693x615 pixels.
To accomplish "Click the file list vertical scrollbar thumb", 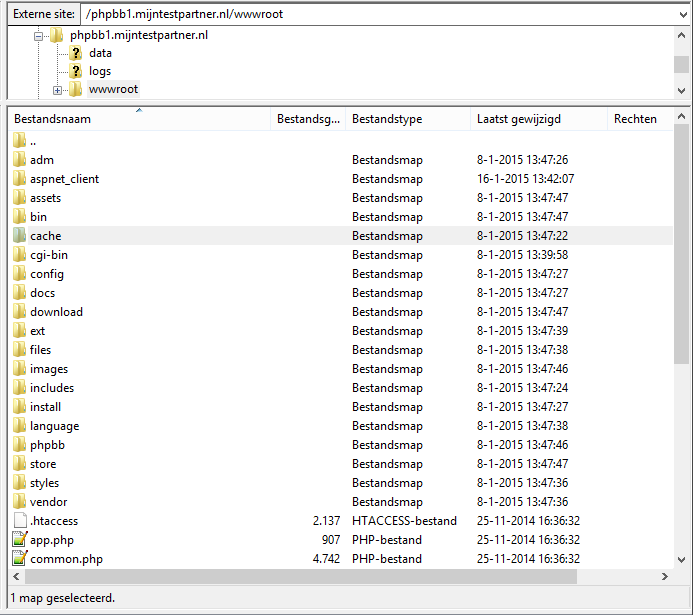I will click(682, 244).
